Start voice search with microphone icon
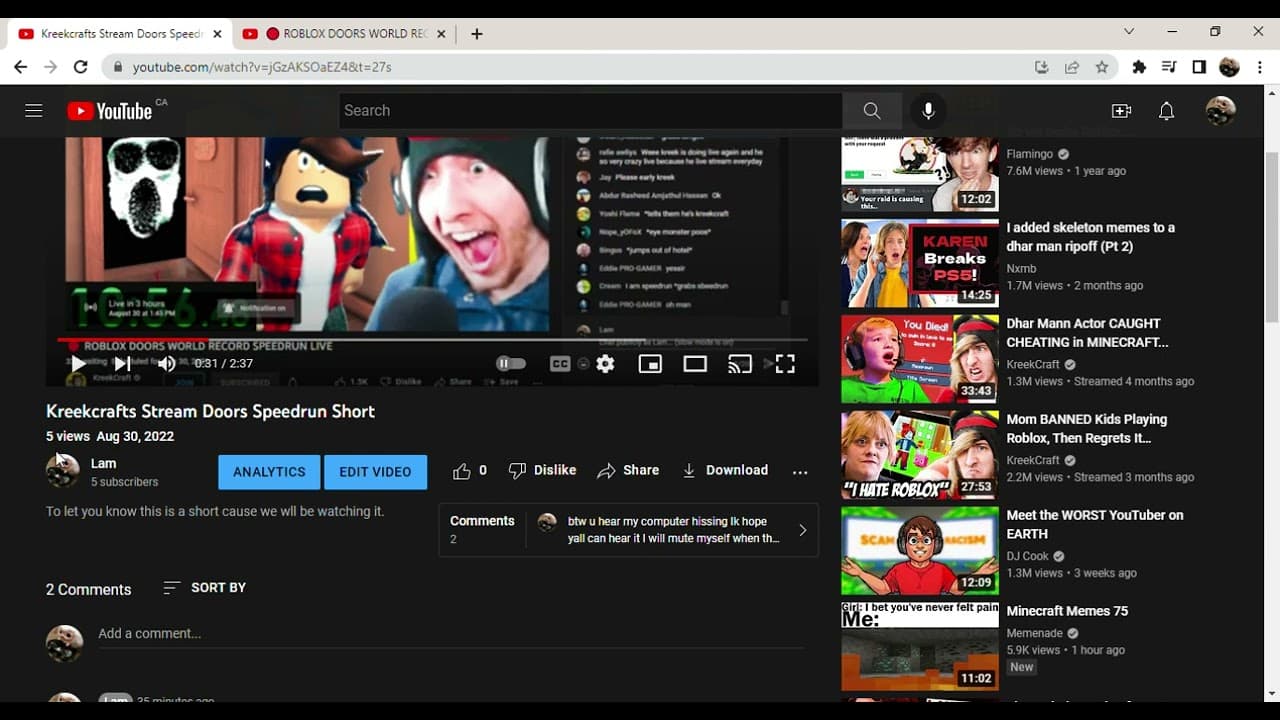Image resolution: width=1280 pixels, height=720 pixels. pyautogui.click(x=928, y=111)
